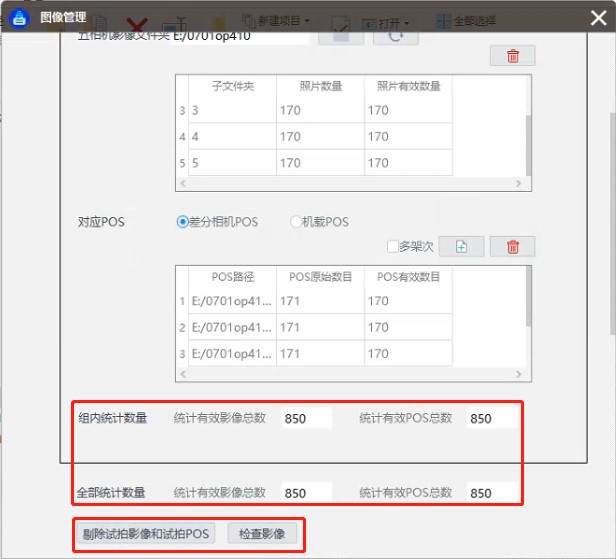Click 全部 valid POS total field showing 850
Image resolution: width=616 pixels, height=559 pixels.
492,493
